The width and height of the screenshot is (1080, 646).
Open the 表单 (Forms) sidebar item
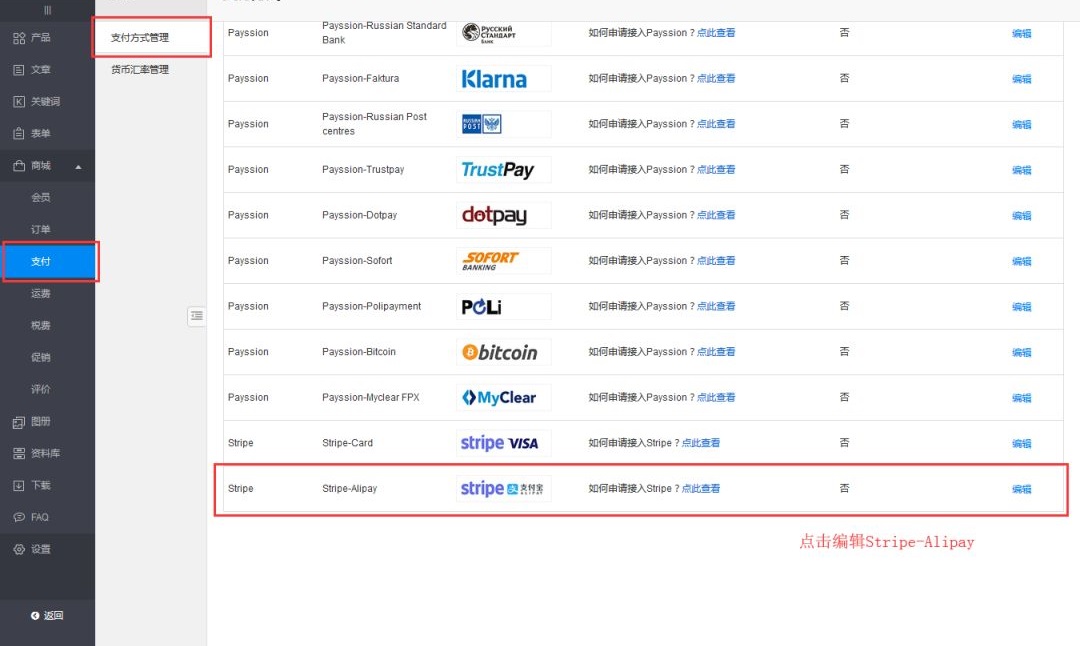click(x=19, y=134)
